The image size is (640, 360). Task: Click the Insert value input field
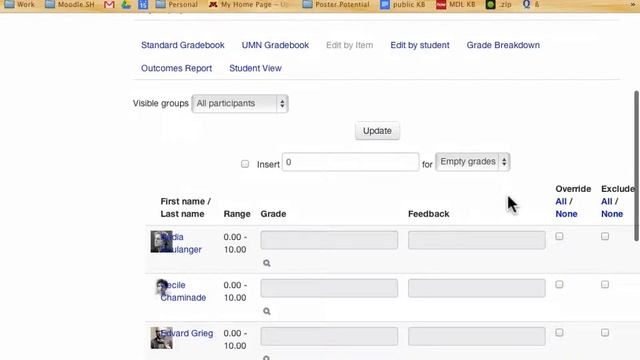350,162
